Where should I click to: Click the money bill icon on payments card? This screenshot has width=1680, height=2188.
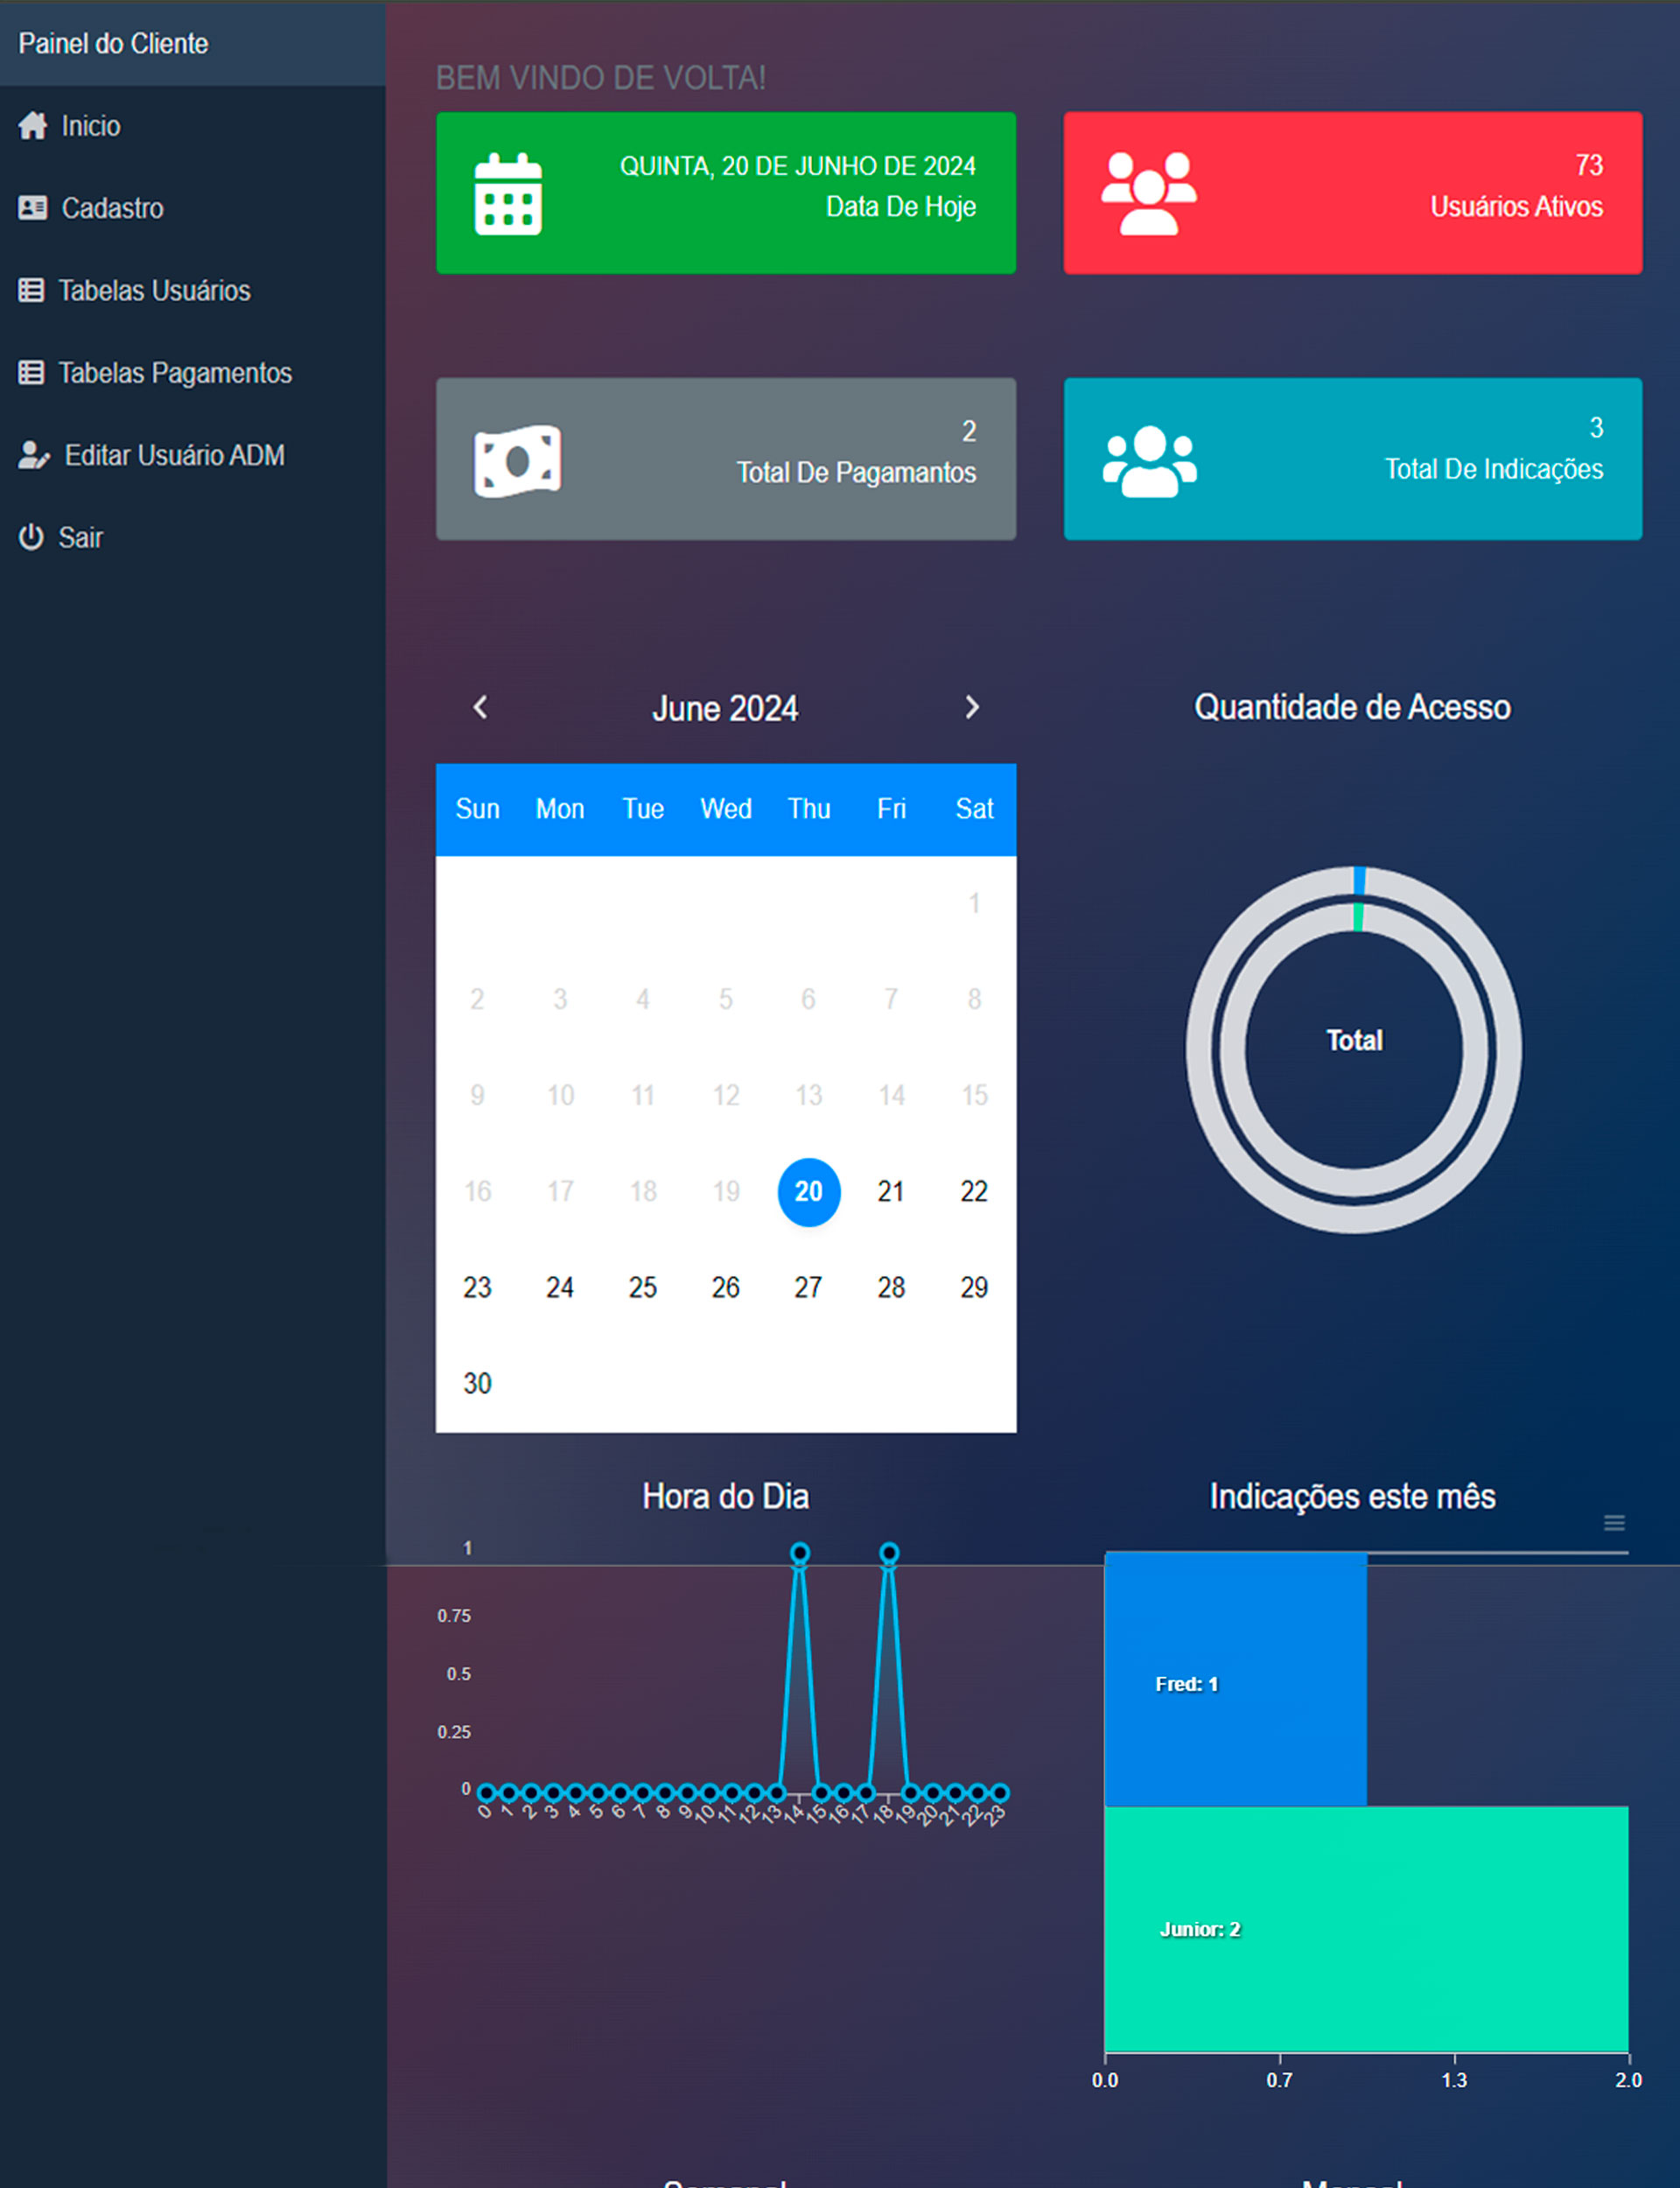click(x=517, y=461)
